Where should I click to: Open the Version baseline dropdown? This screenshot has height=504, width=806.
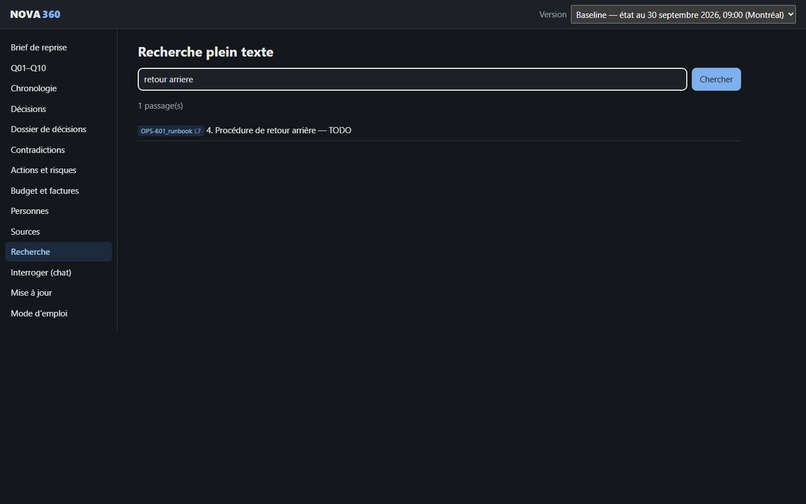click(x=683, y=14)
